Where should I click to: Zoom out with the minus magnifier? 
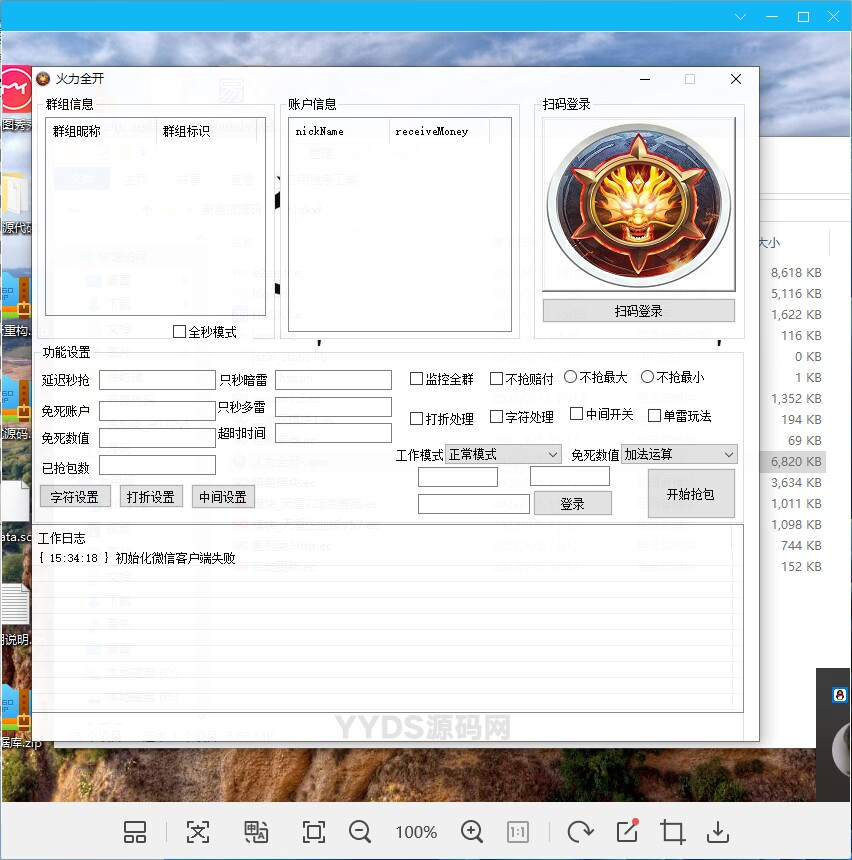360,832
